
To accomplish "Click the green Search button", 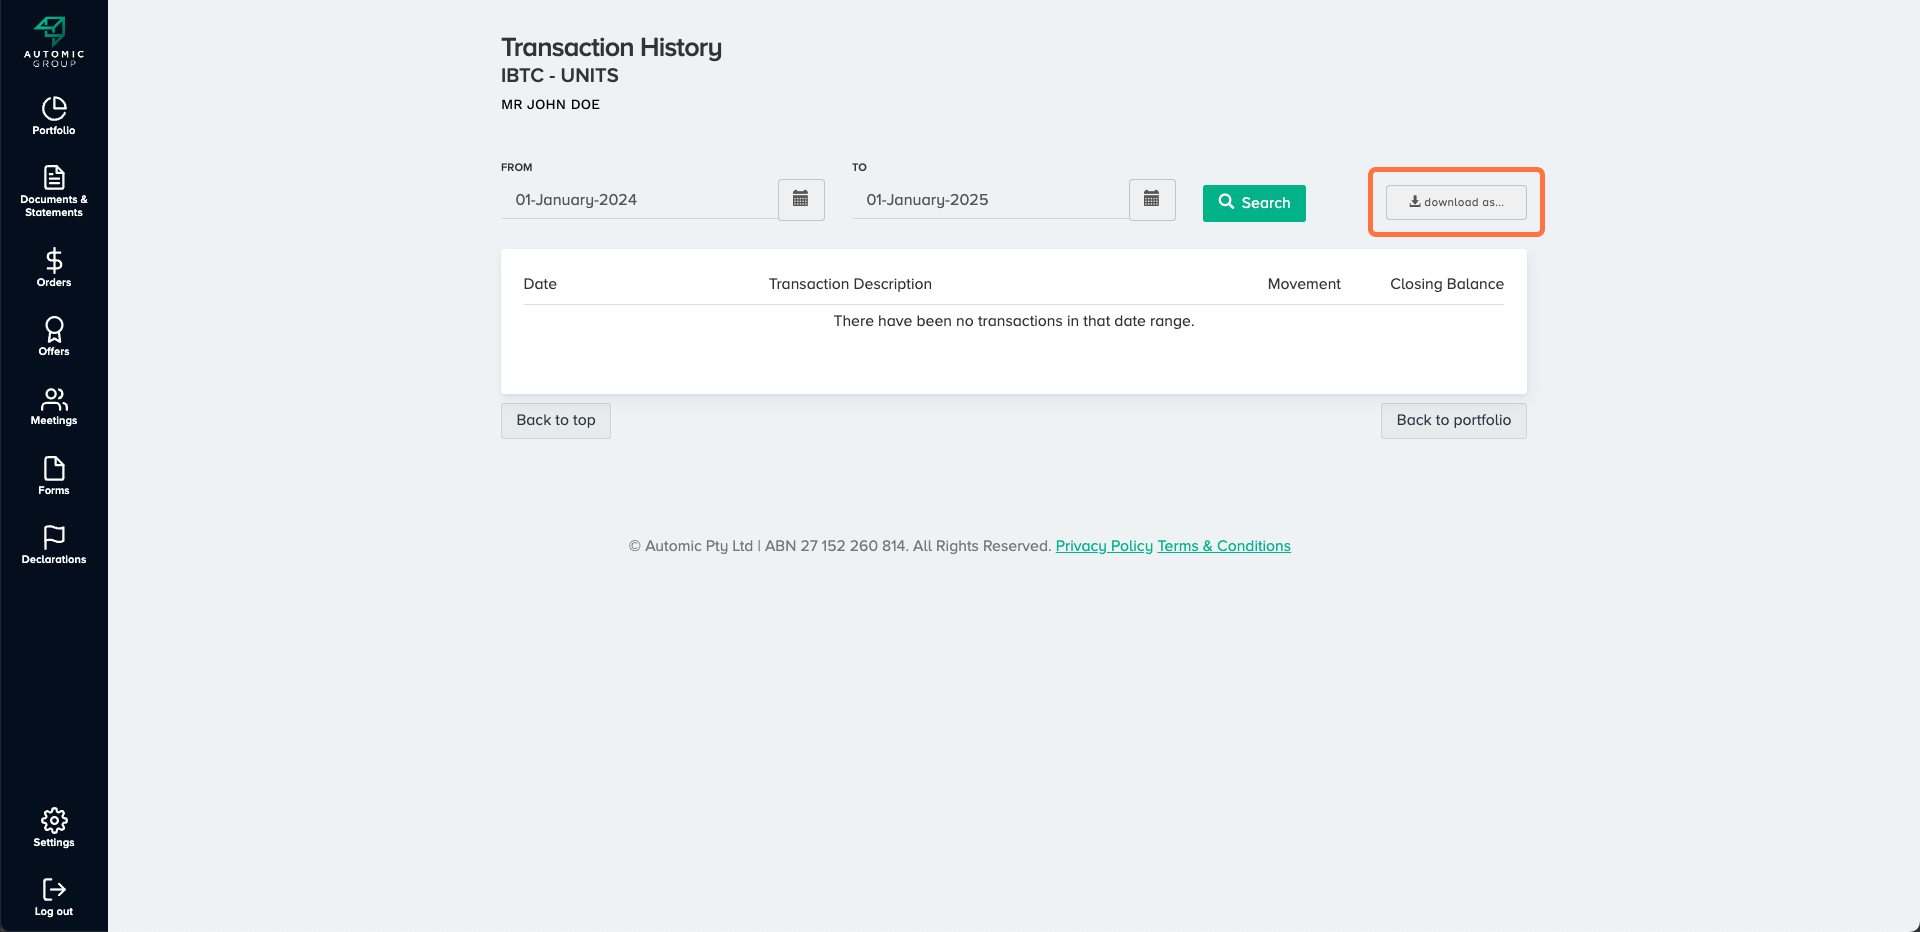I will coord(1254,203).
